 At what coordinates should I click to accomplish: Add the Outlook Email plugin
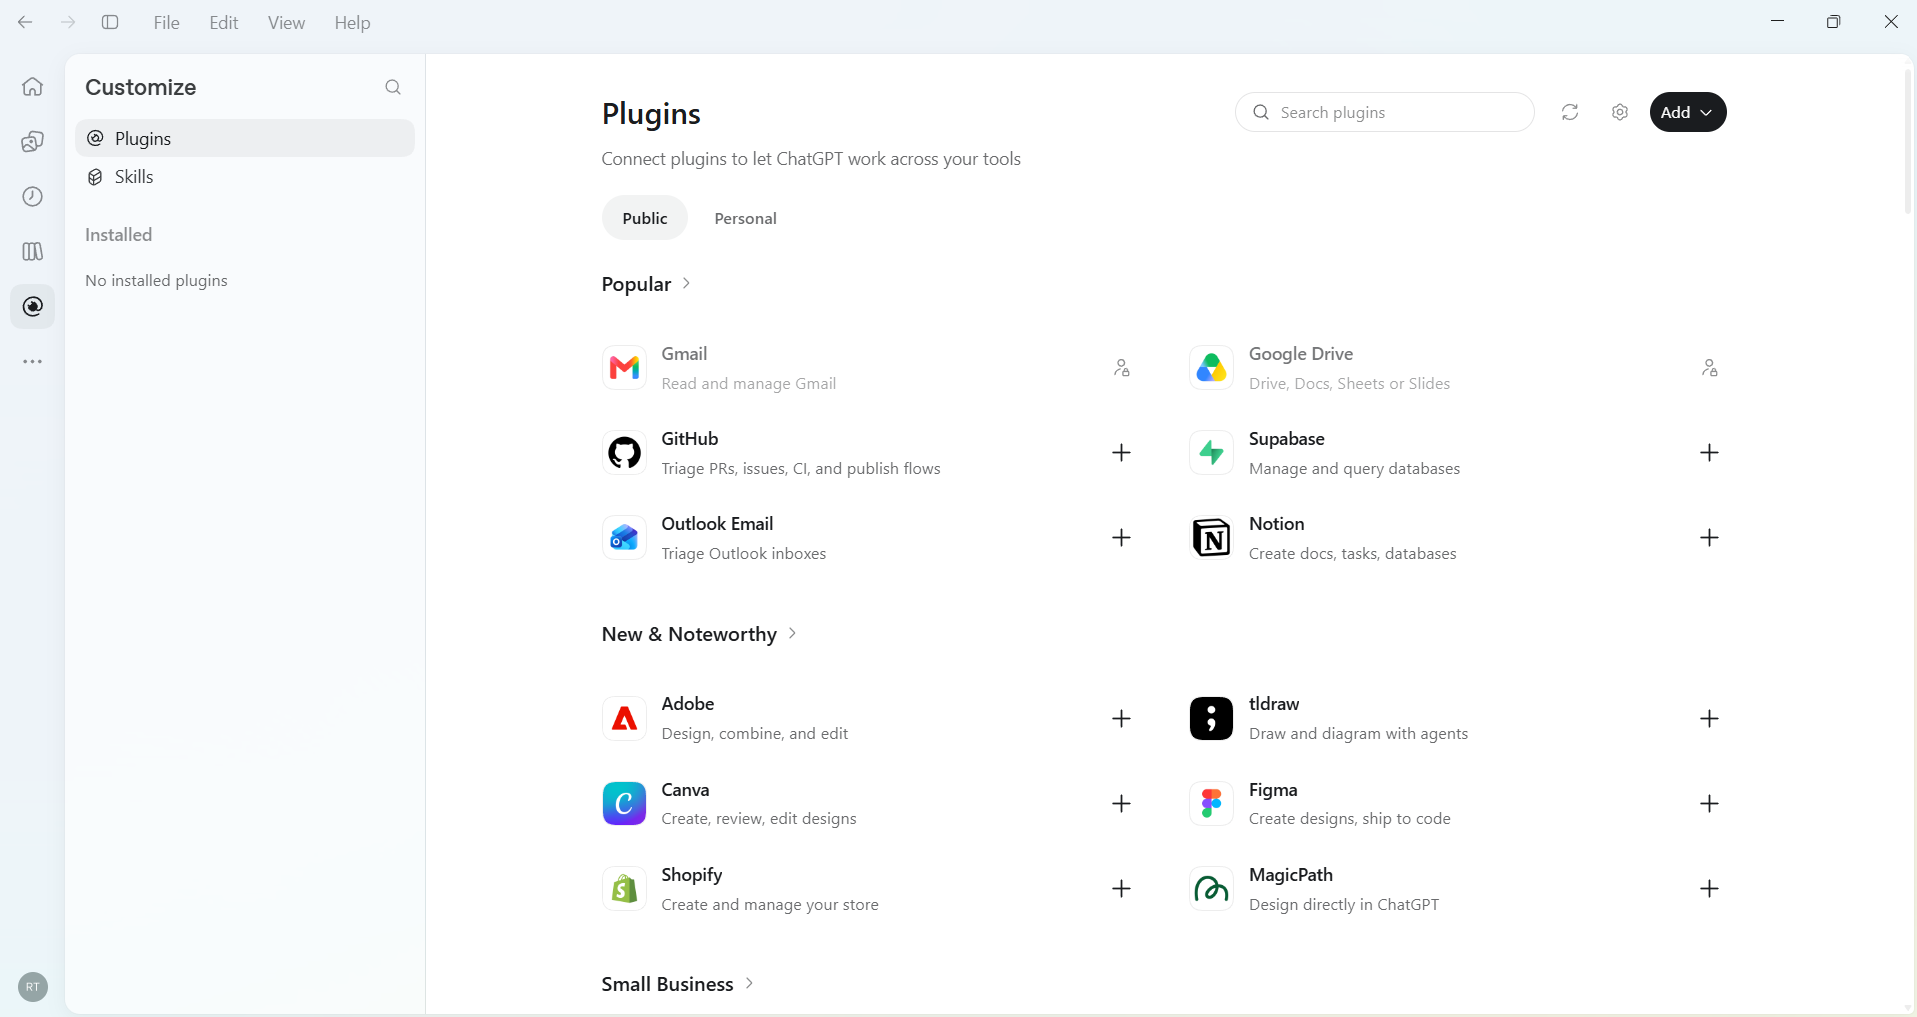1122,538
